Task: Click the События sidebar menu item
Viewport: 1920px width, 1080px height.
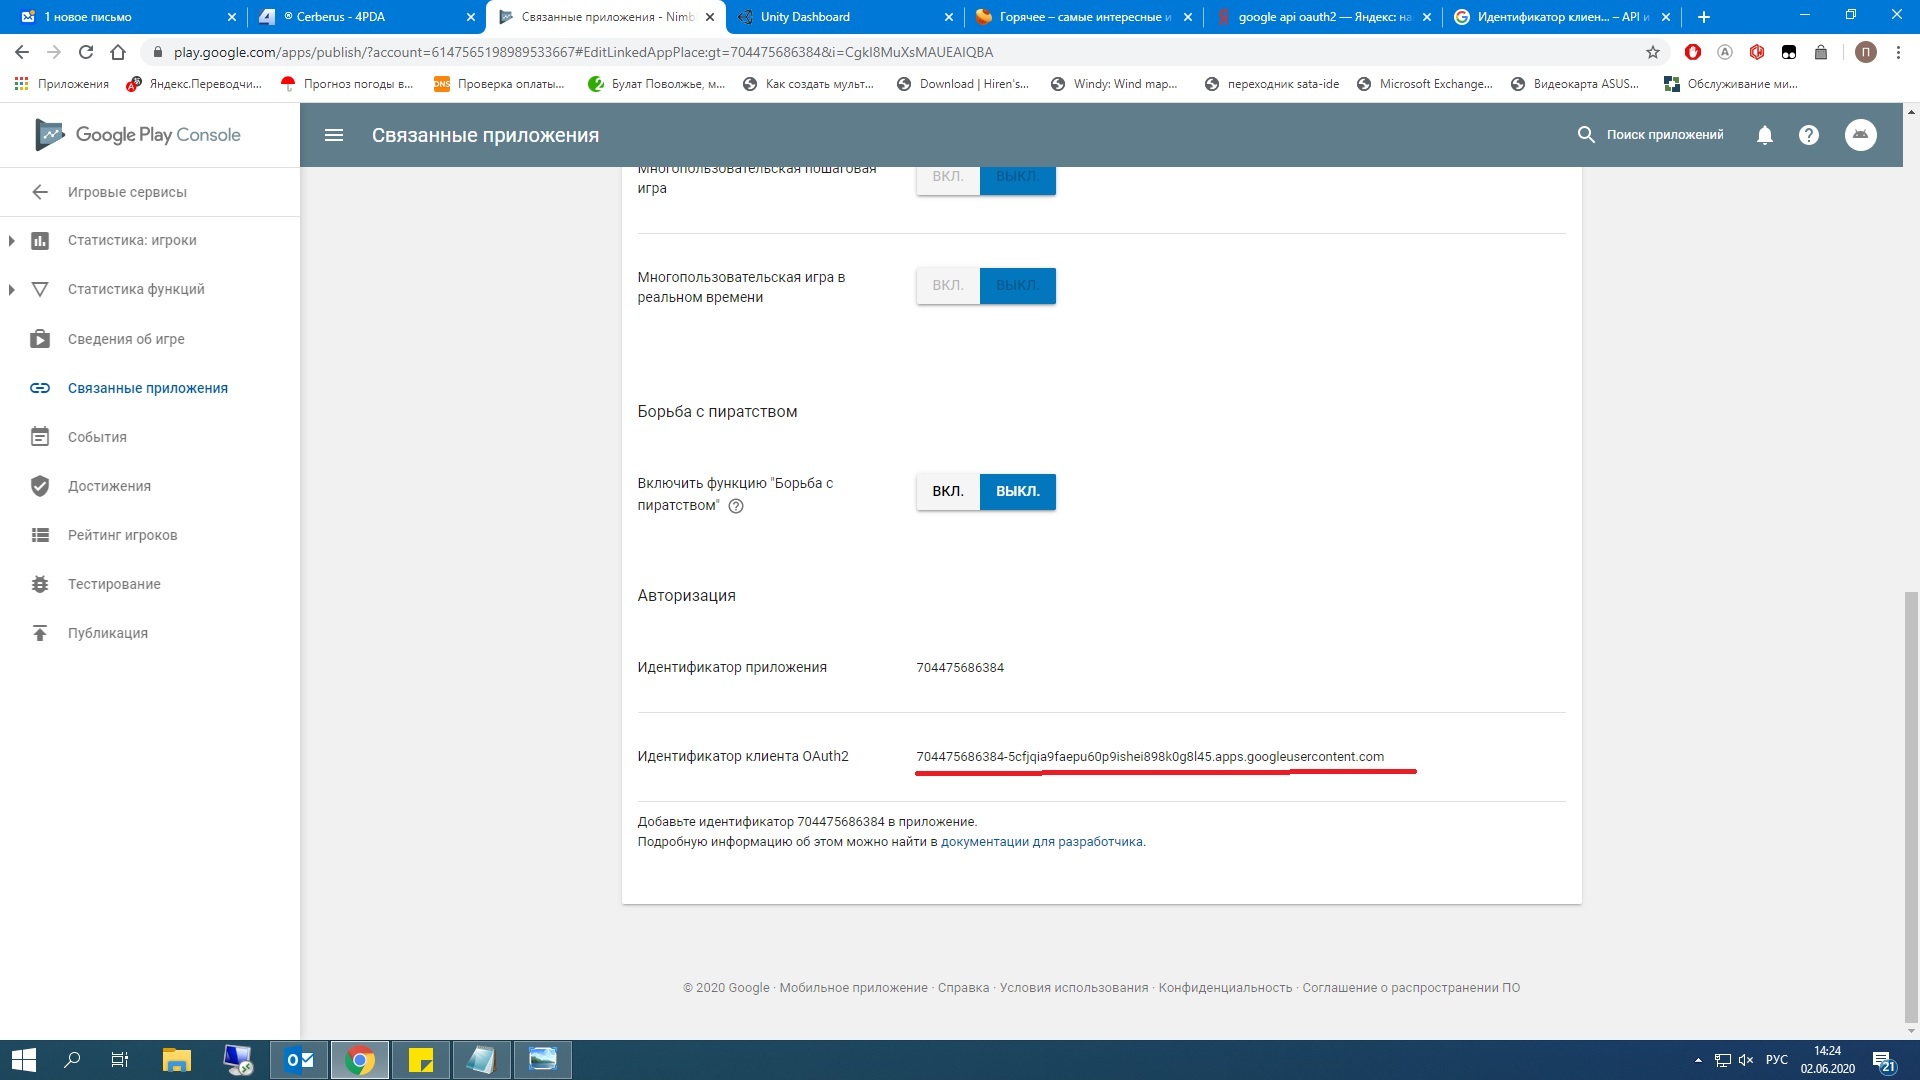Action: point(96,436)
